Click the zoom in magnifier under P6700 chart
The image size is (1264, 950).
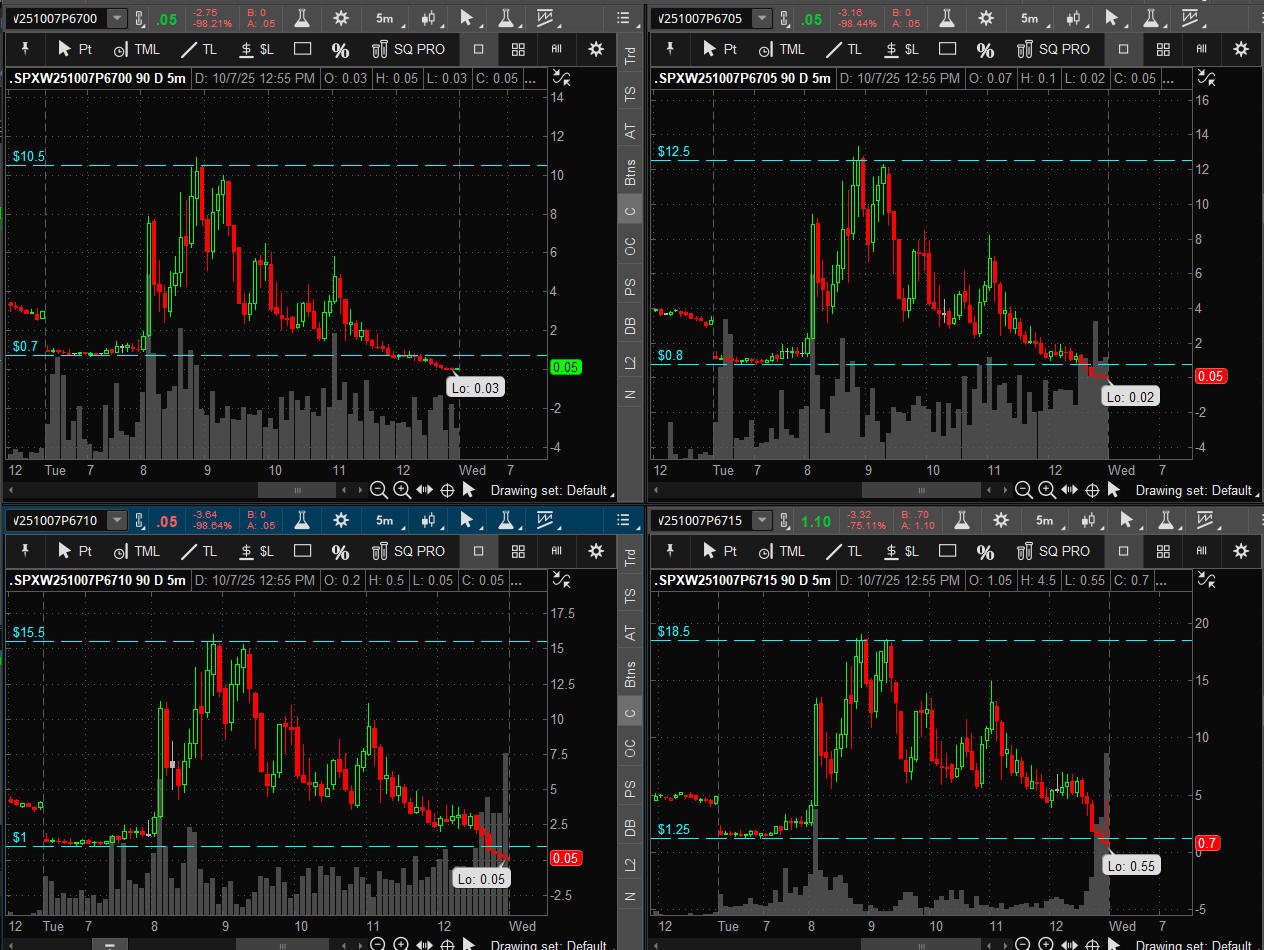[401, 490]
